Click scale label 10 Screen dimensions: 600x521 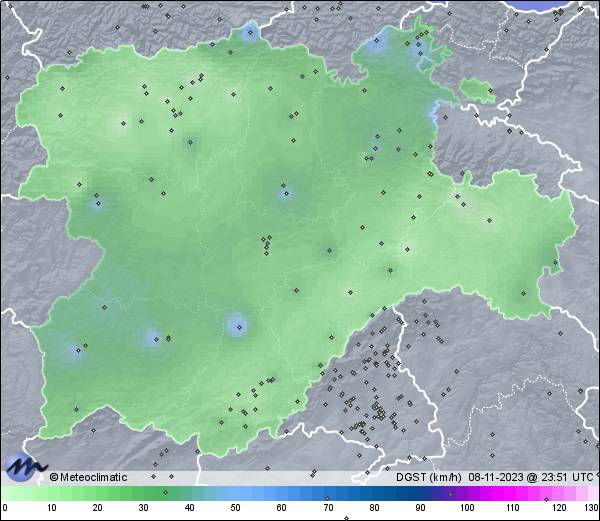click(x=52, y=508)
